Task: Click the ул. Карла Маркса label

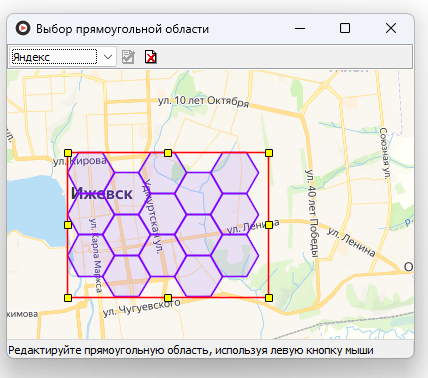Action: coord(96,255)
